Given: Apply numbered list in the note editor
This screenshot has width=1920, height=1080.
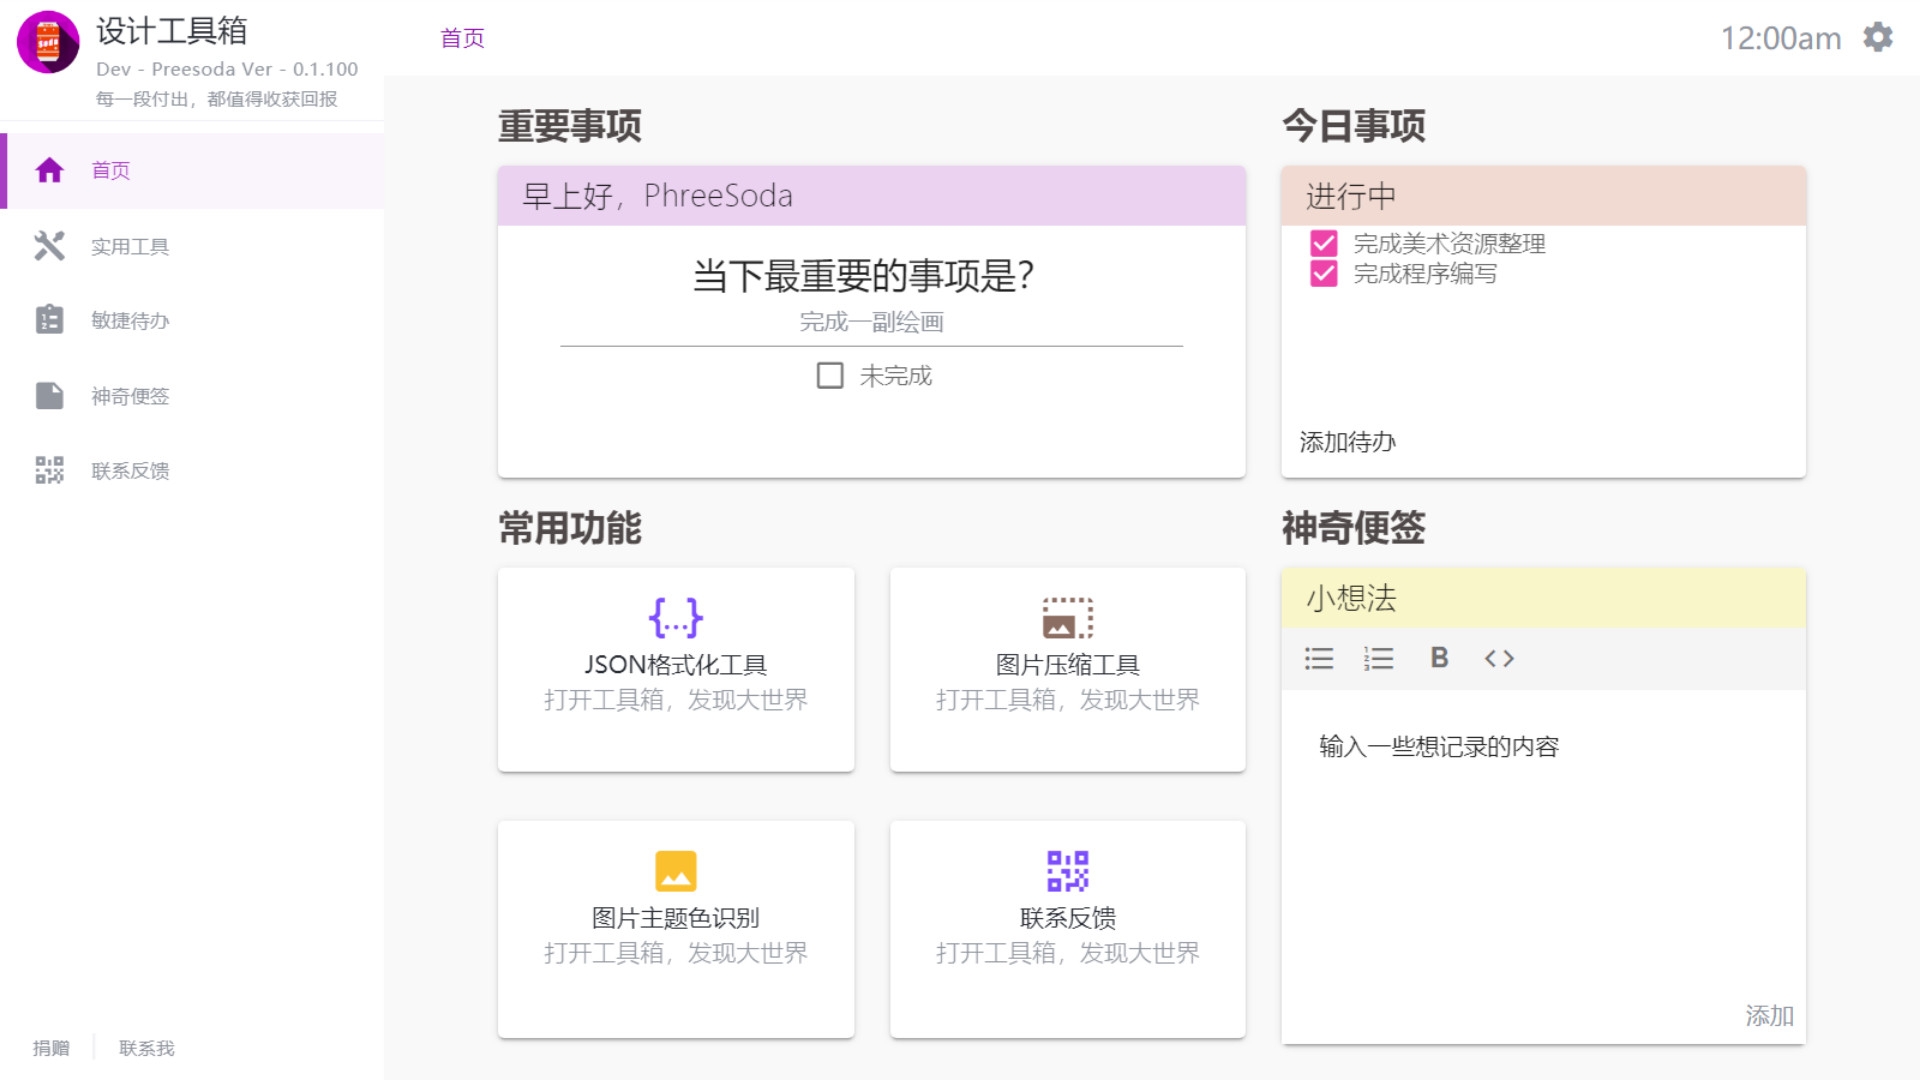Looking at the screenshot, I should tap(1378, 658).
